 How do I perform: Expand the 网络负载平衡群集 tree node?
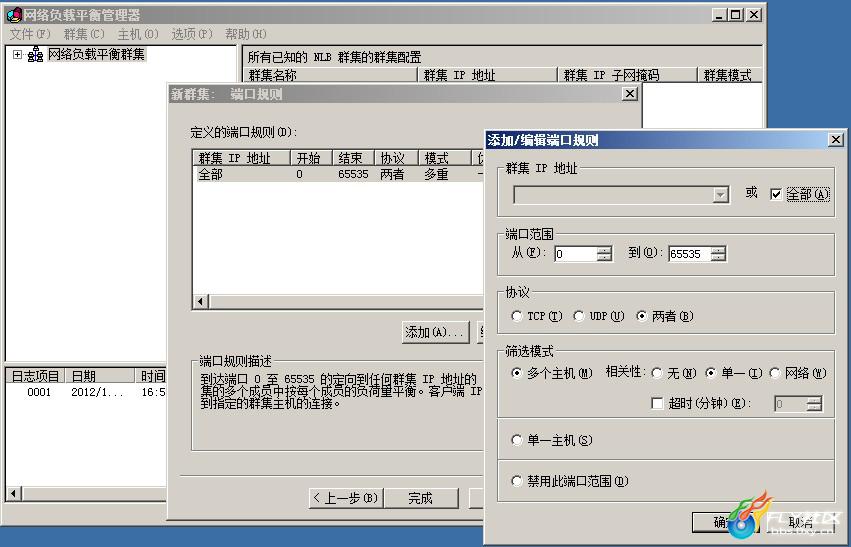pos(17,54)
